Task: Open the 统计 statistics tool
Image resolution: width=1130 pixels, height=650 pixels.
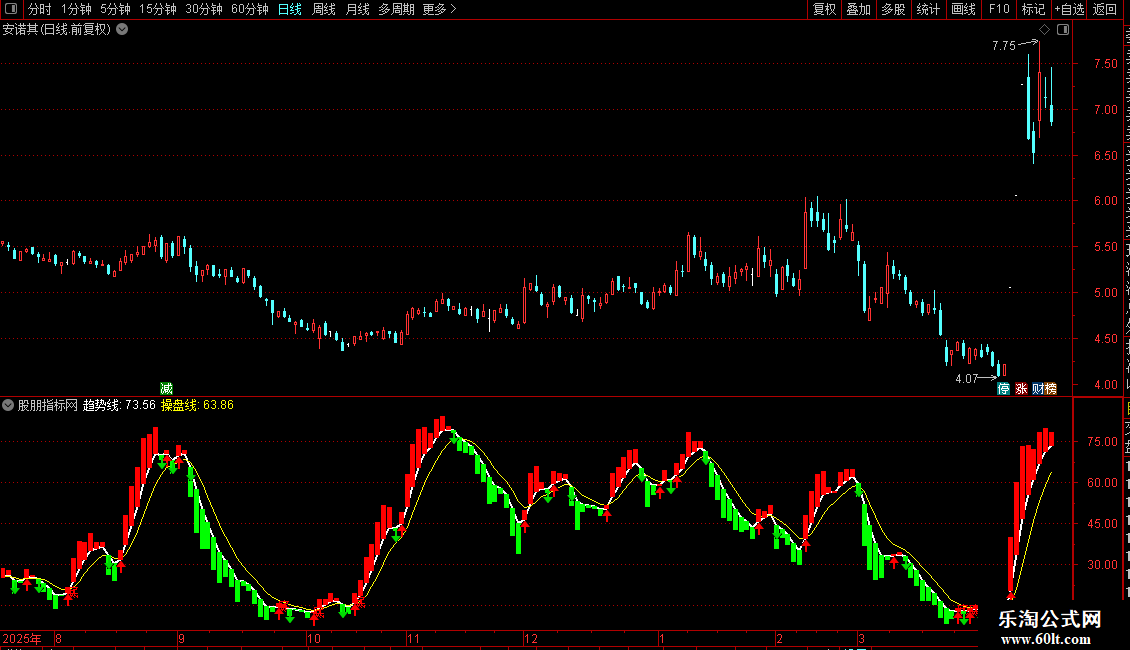Action: [928, 9]
